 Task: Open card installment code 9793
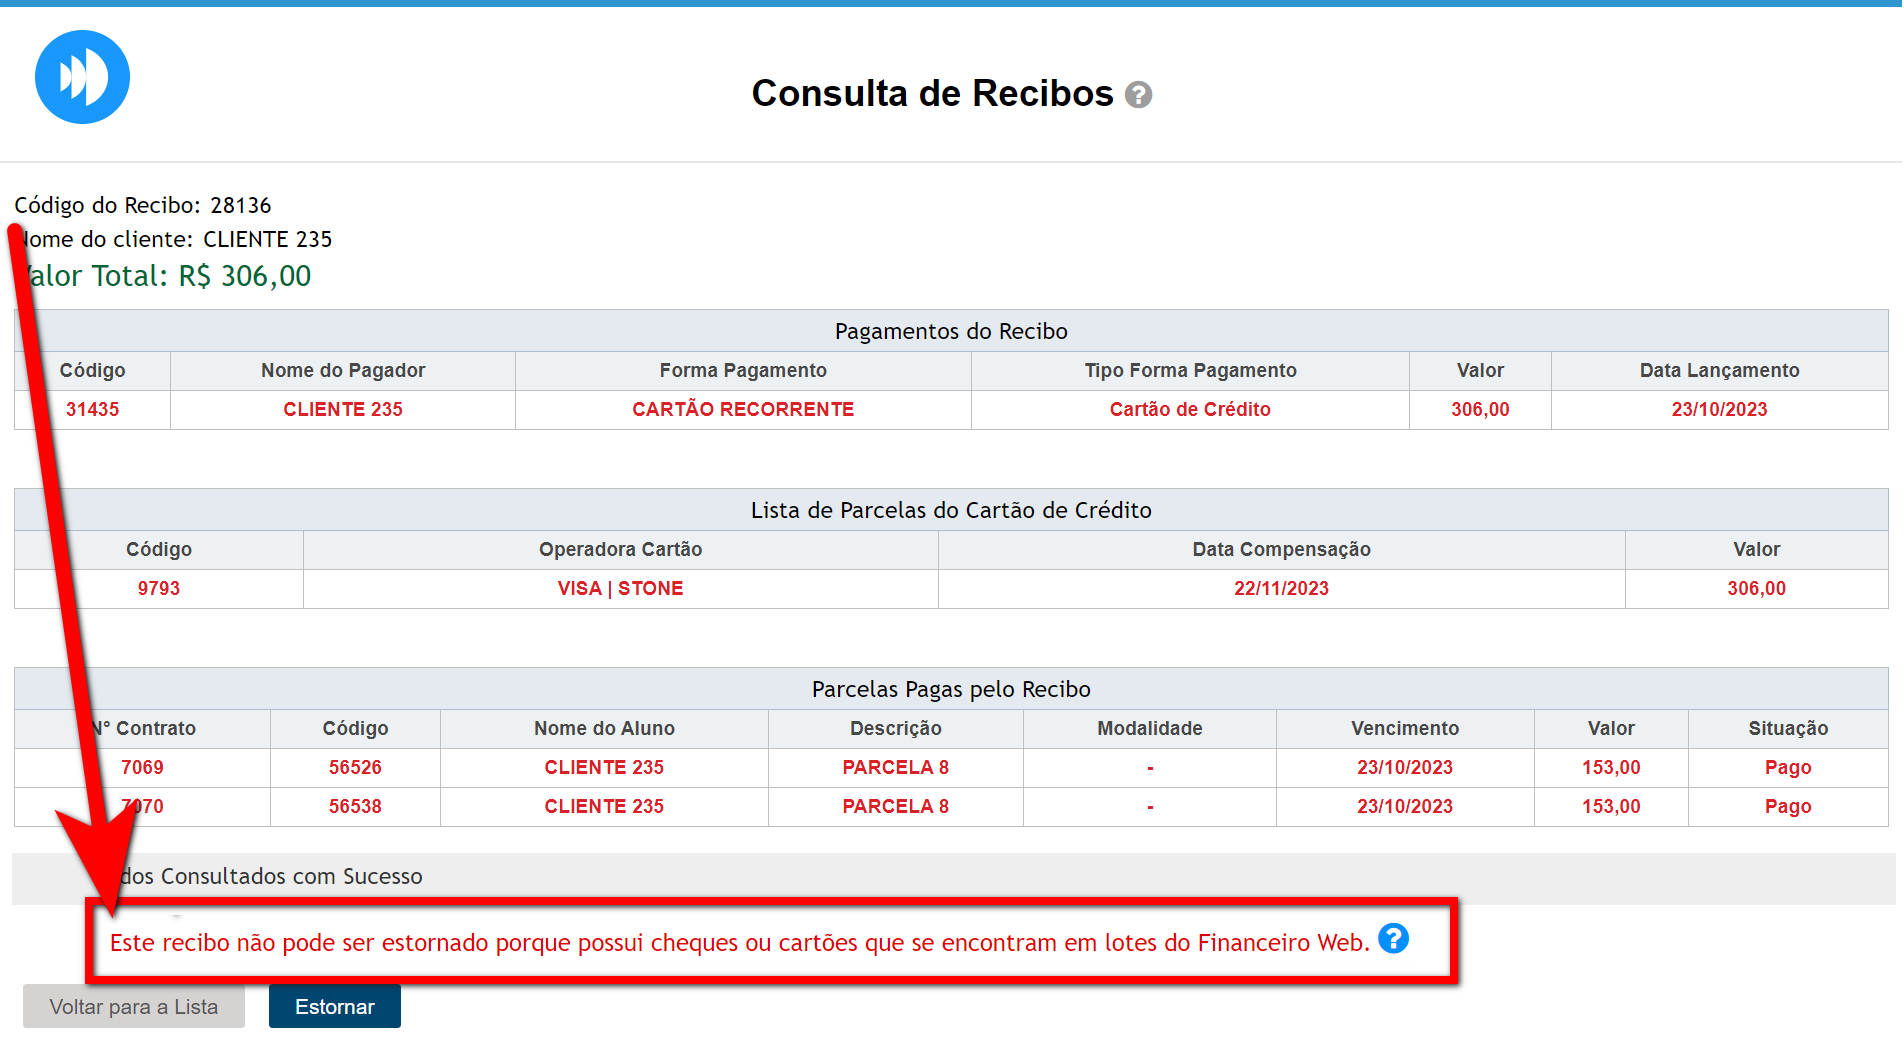(159, 588)
